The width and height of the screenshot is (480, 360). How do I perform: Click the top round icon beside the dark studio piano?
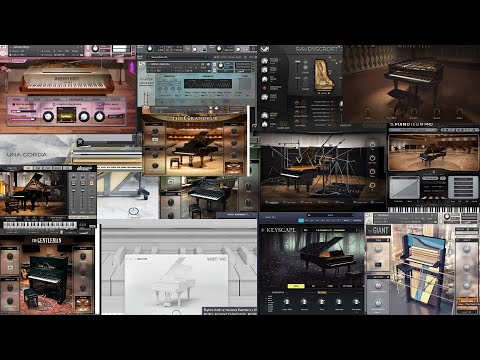click(x=372, y=144)
